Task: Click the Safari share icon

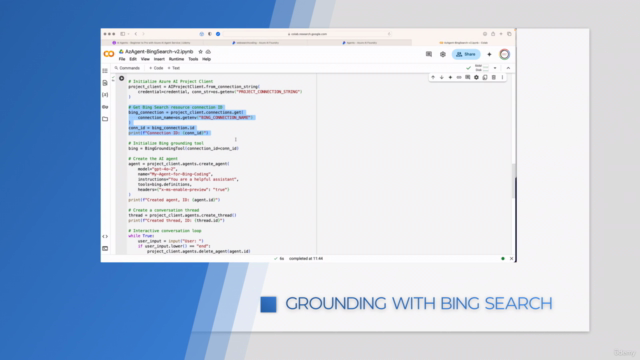Action: tap(493, 34)
